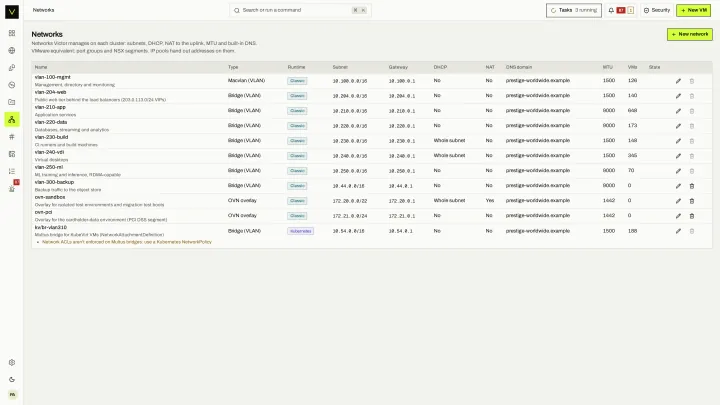This screenshot has width=720, height=405.
Task: Edit the vlan-204-web network
Action: (678, 96)
